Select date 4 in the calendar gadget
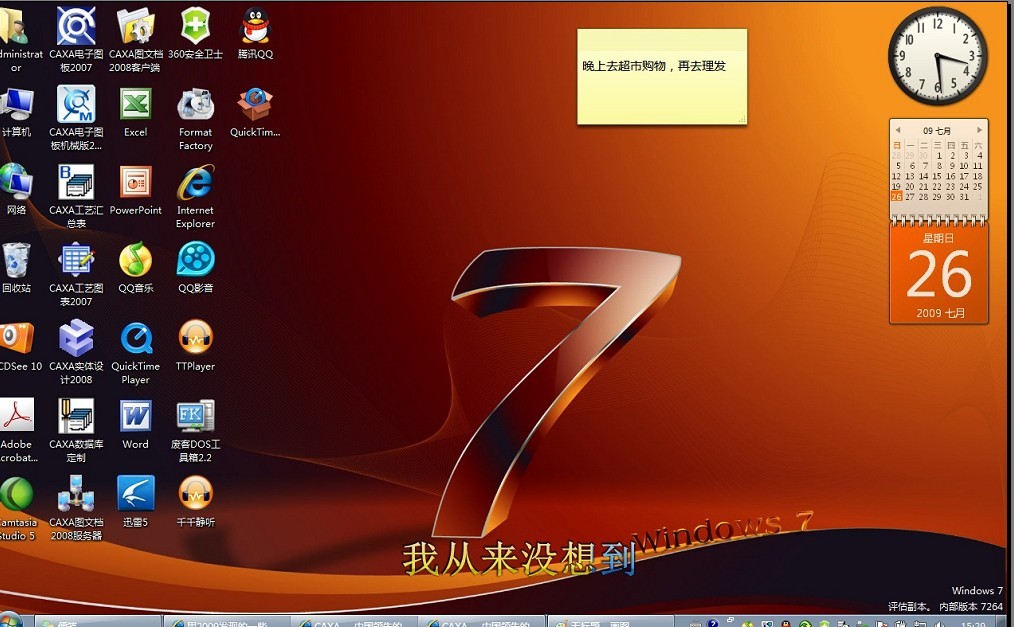Image resolution: width=1014 pixels, height=627 pixels. pyautogui.click(x=979, y=155)
